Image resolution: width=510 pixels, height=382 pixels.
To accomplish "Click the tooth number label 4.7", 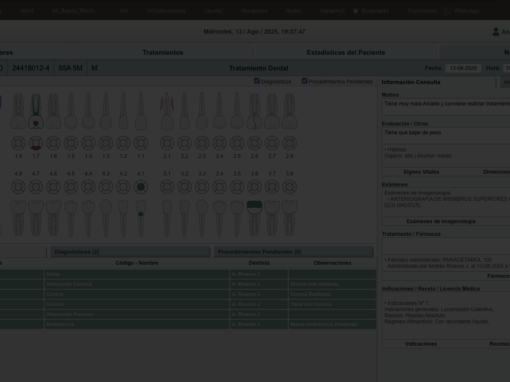I will click(36, 174).
